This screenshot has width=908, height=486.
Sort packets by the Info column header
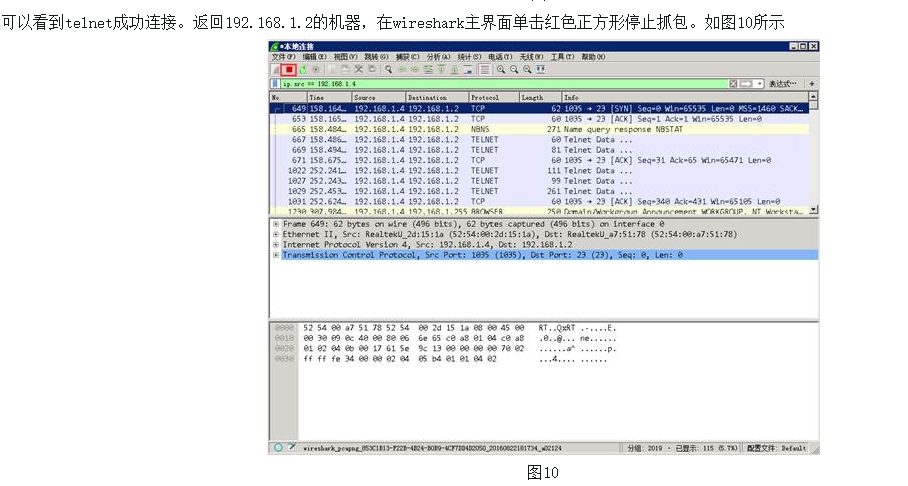click(684, 97)
